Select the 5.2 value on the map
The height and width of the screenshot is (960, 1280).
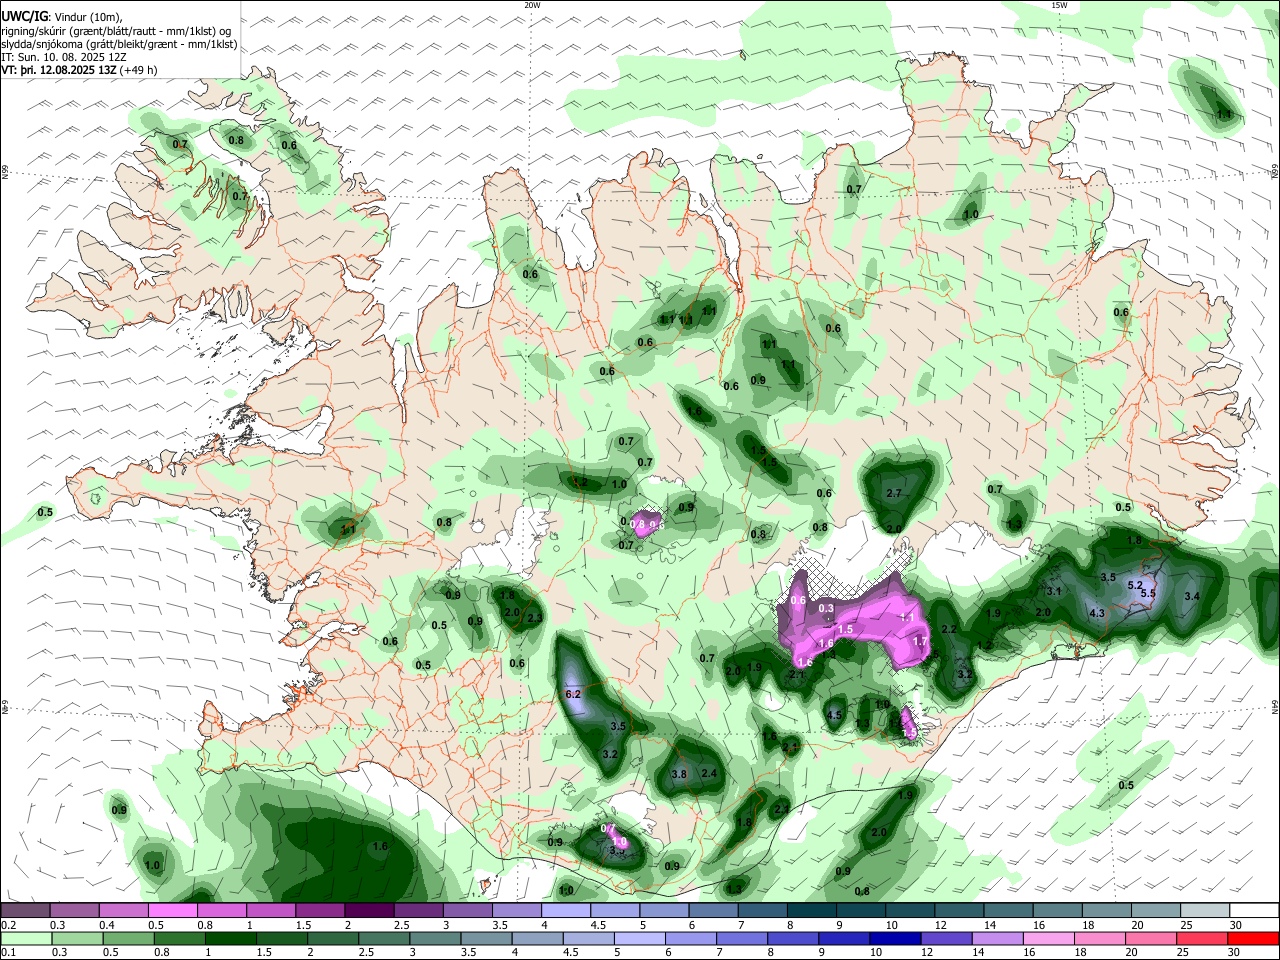pos(1135,584)
